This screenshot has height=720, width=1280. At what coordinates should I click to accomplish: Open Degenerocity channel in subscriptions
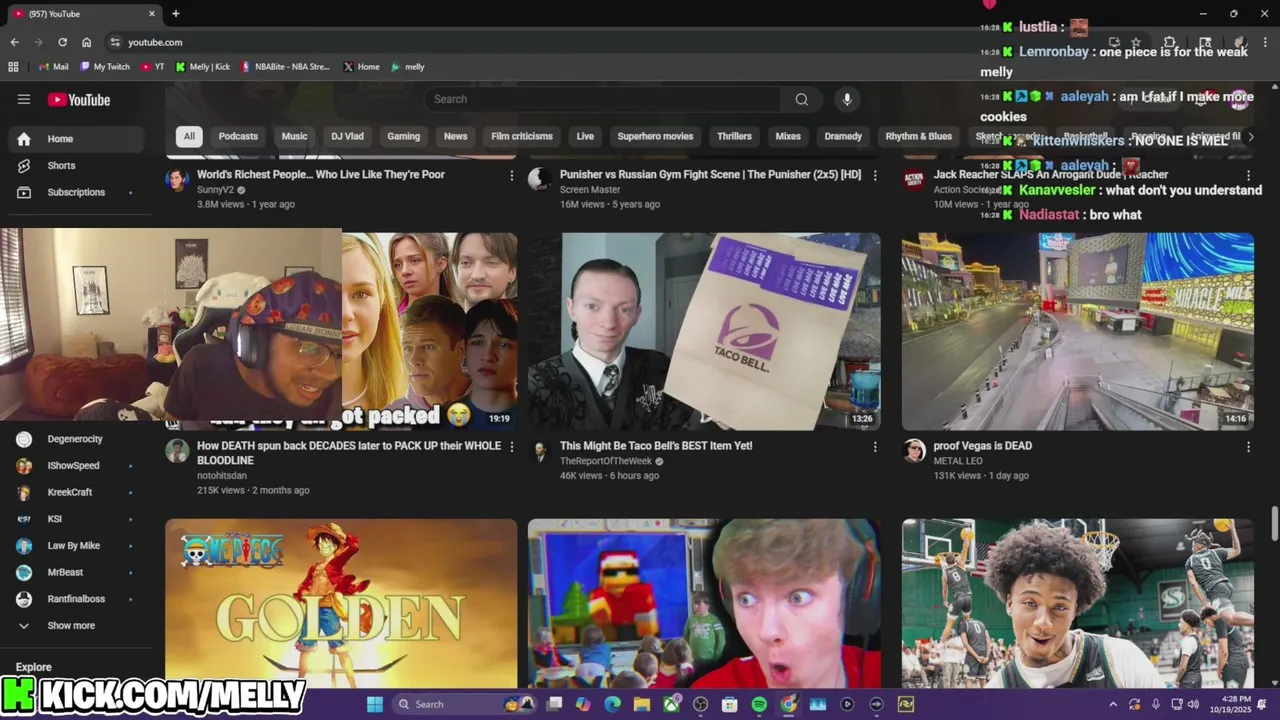(x=75, y=439)
